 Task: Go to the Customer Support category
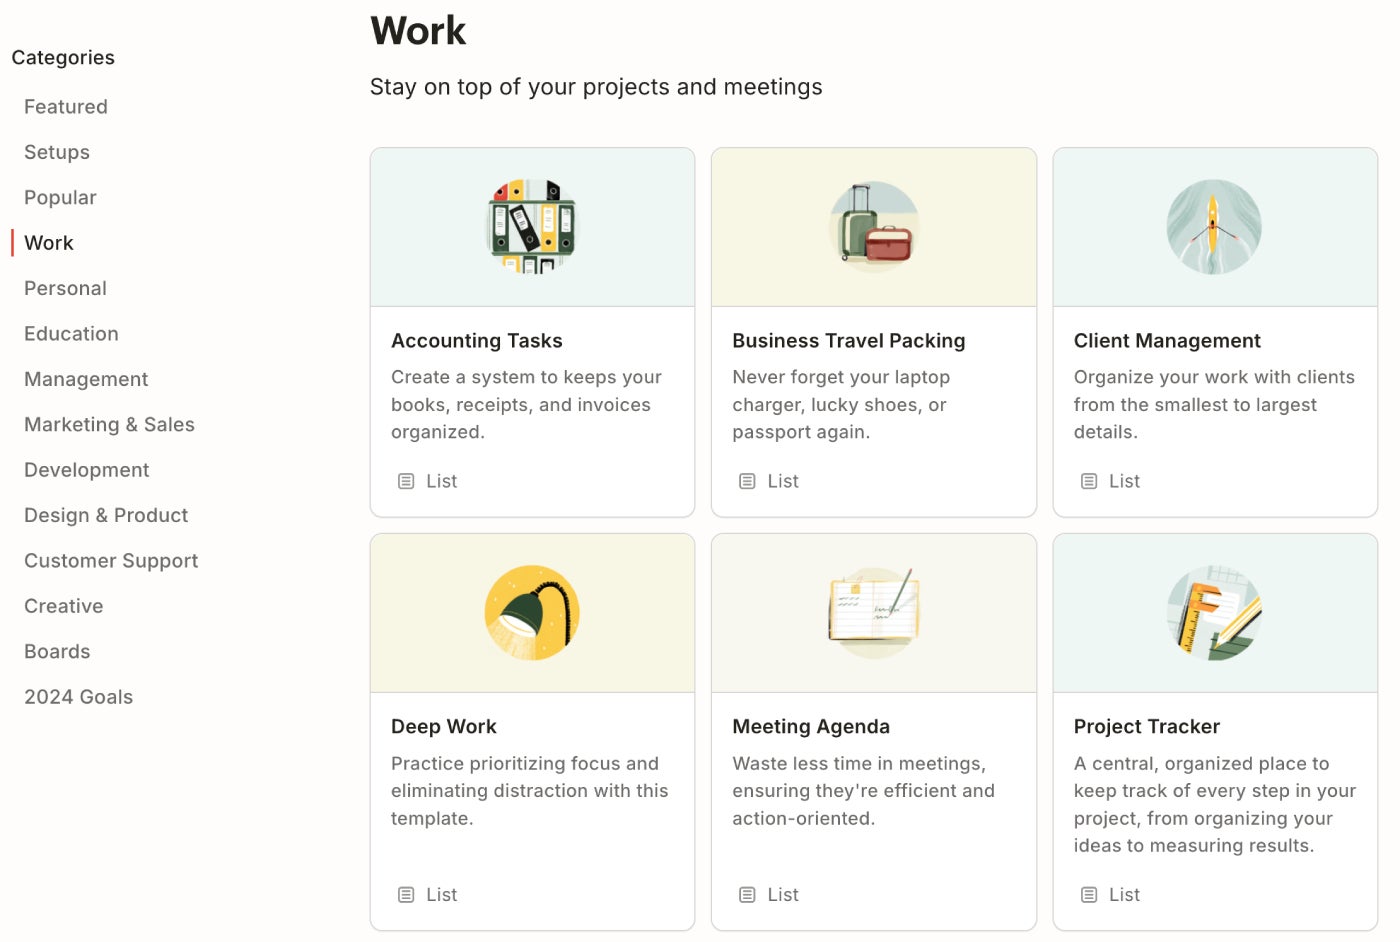point(111,561)
